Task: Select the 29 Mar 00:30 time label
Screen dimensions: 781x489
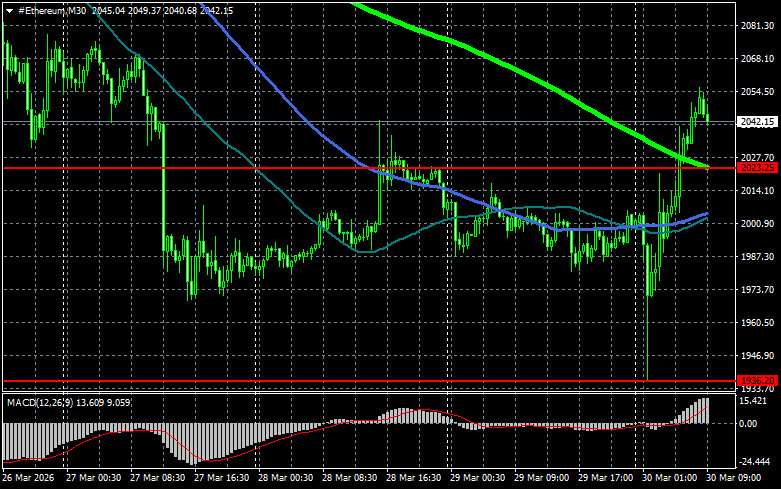Action: (x=478, y=478)
